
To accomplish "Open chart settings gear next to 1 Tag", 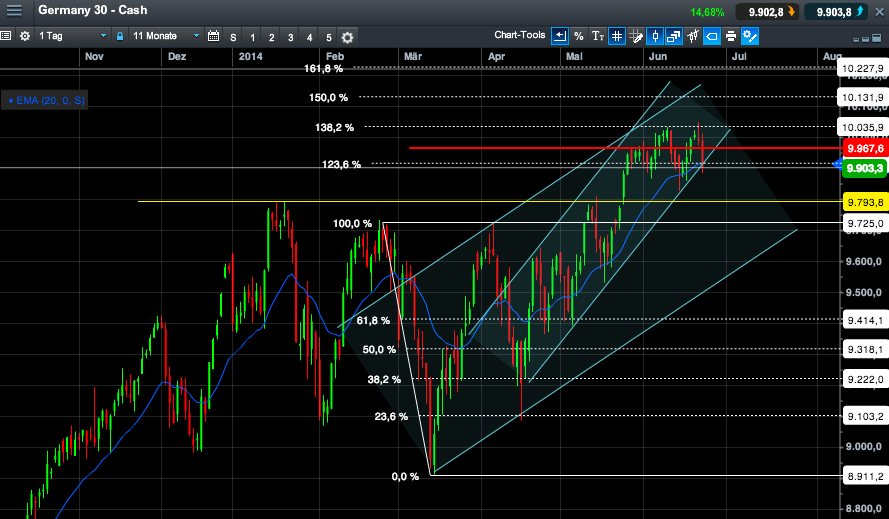I will 25,36.
